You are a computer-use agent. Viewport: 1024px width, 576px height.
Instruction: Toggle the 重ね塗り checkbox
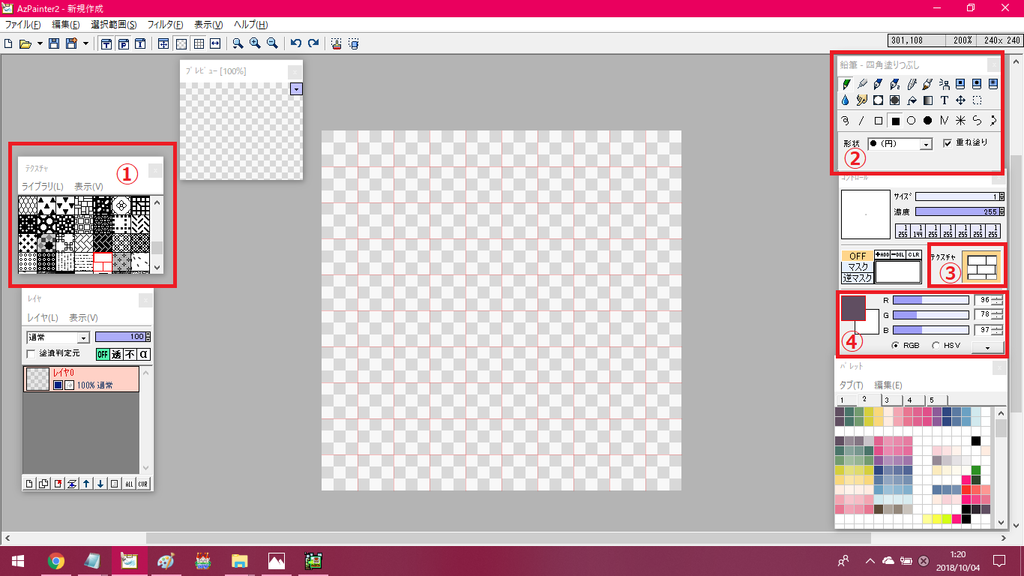(x=948, y=143)
